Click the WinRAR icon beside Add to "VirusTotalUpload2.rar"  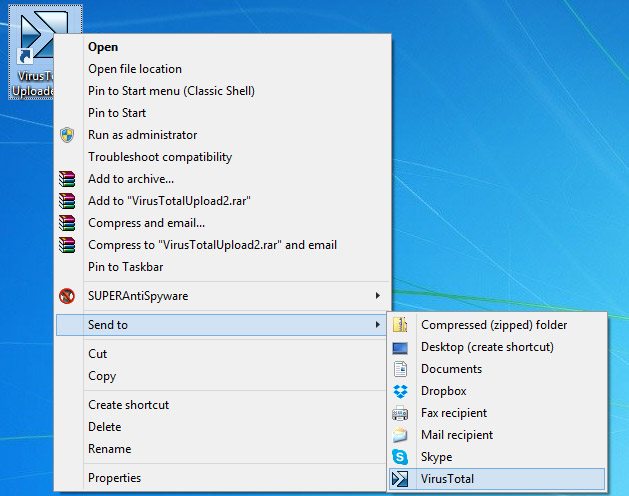pos(67,201)
